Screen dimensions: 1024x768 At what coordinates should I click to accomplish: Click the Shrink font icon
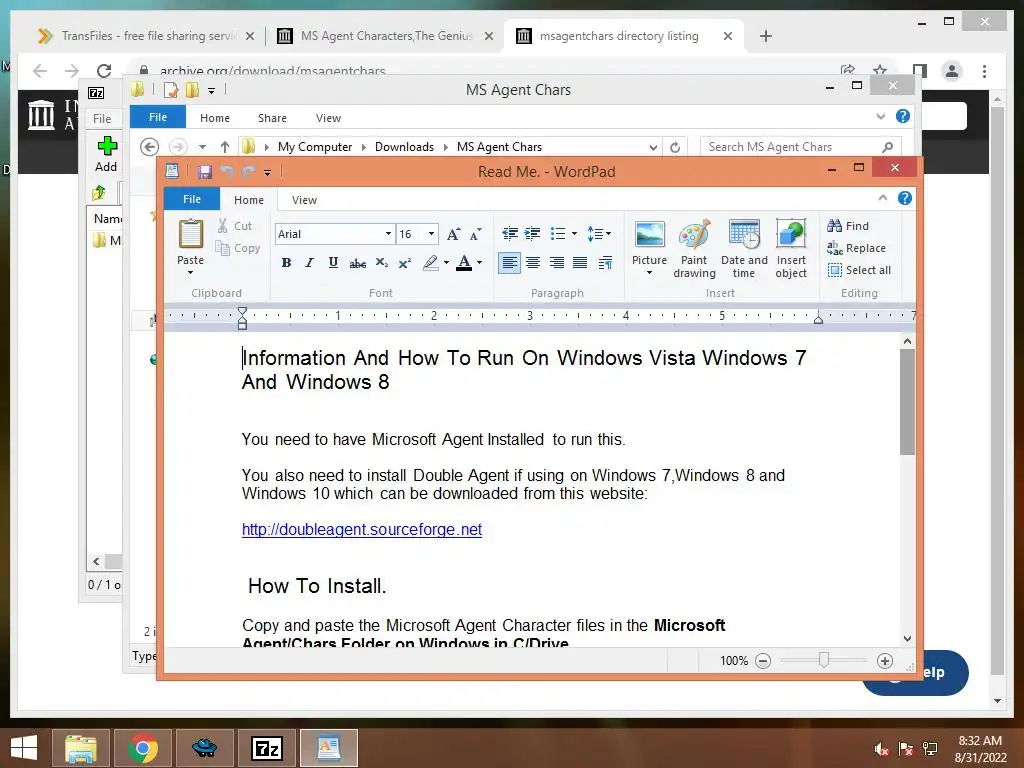point(476,234)
